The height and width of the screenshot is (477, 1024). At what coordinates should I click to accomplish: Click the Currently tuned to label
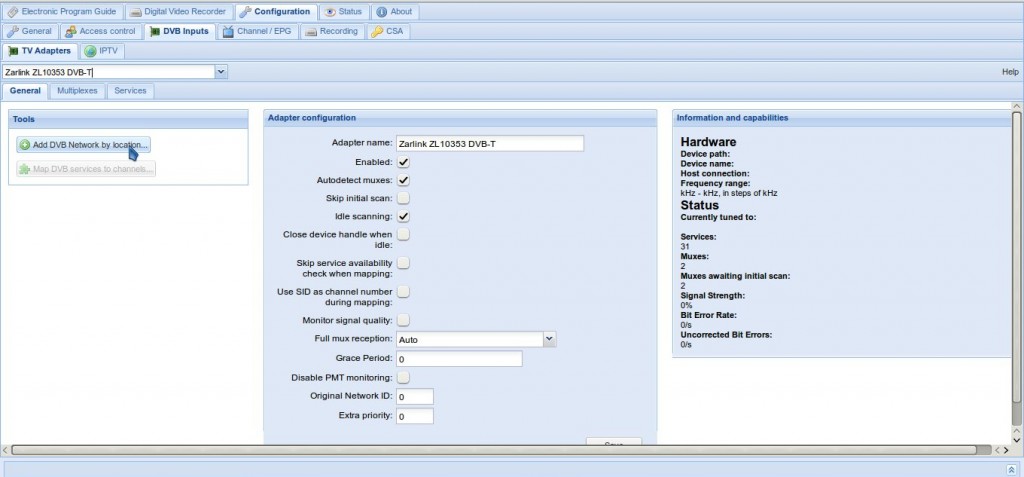coord(718,217)
